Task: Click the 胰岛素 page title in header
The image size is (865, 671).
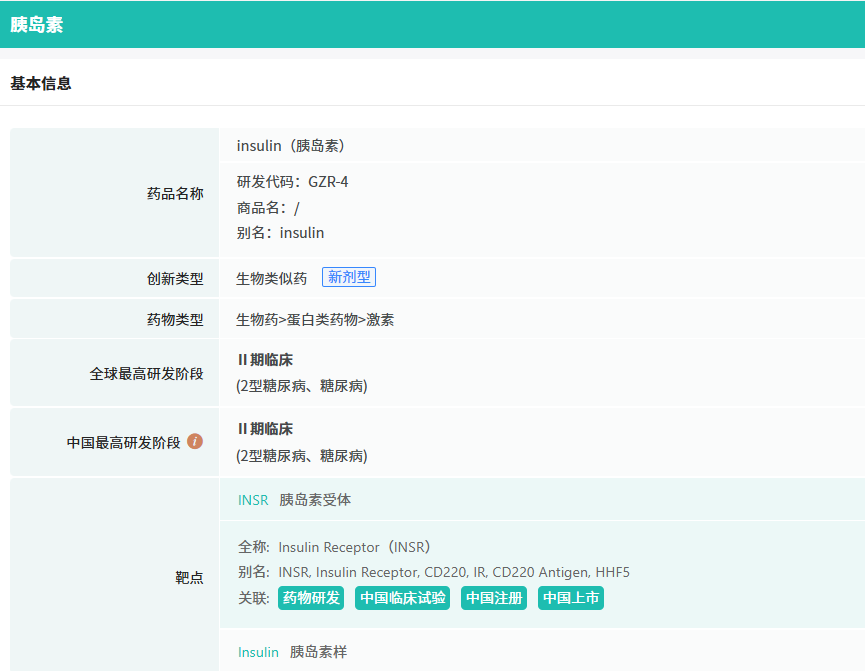Action: pyautogui.click(x=37, y=25)
